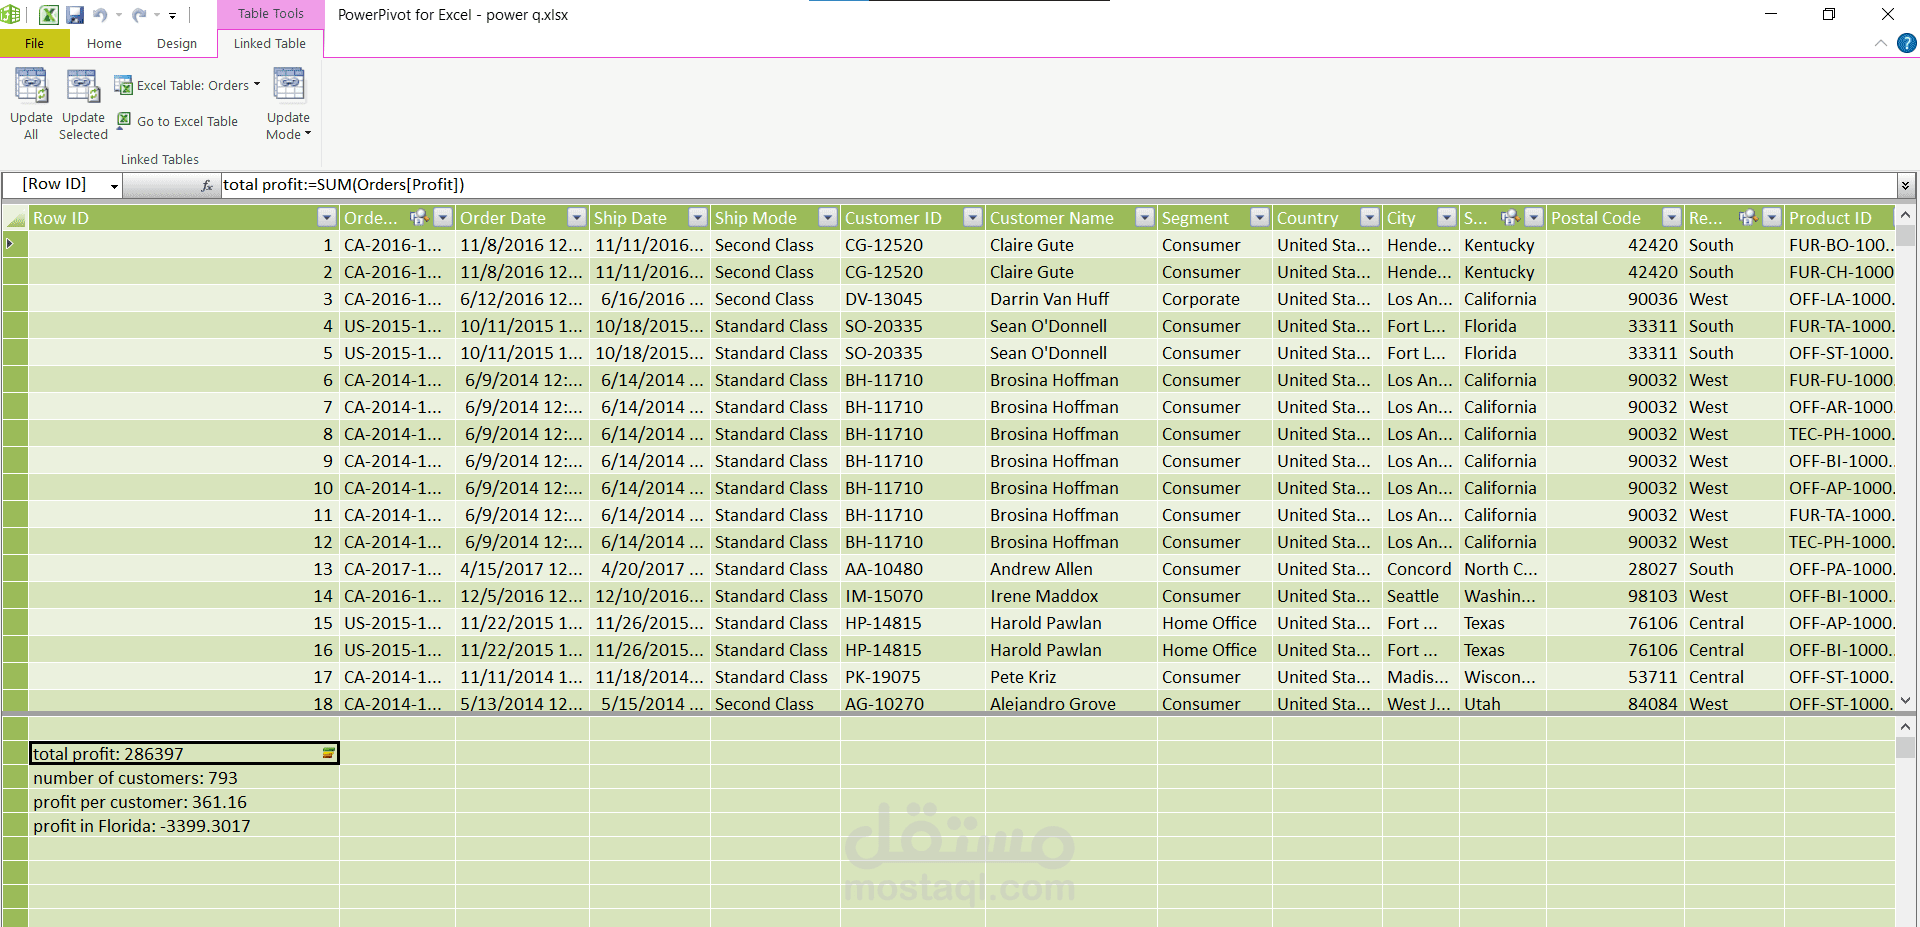
Task: Click the KPI icon on total profit measure
Action: click(x=328, y=753)
